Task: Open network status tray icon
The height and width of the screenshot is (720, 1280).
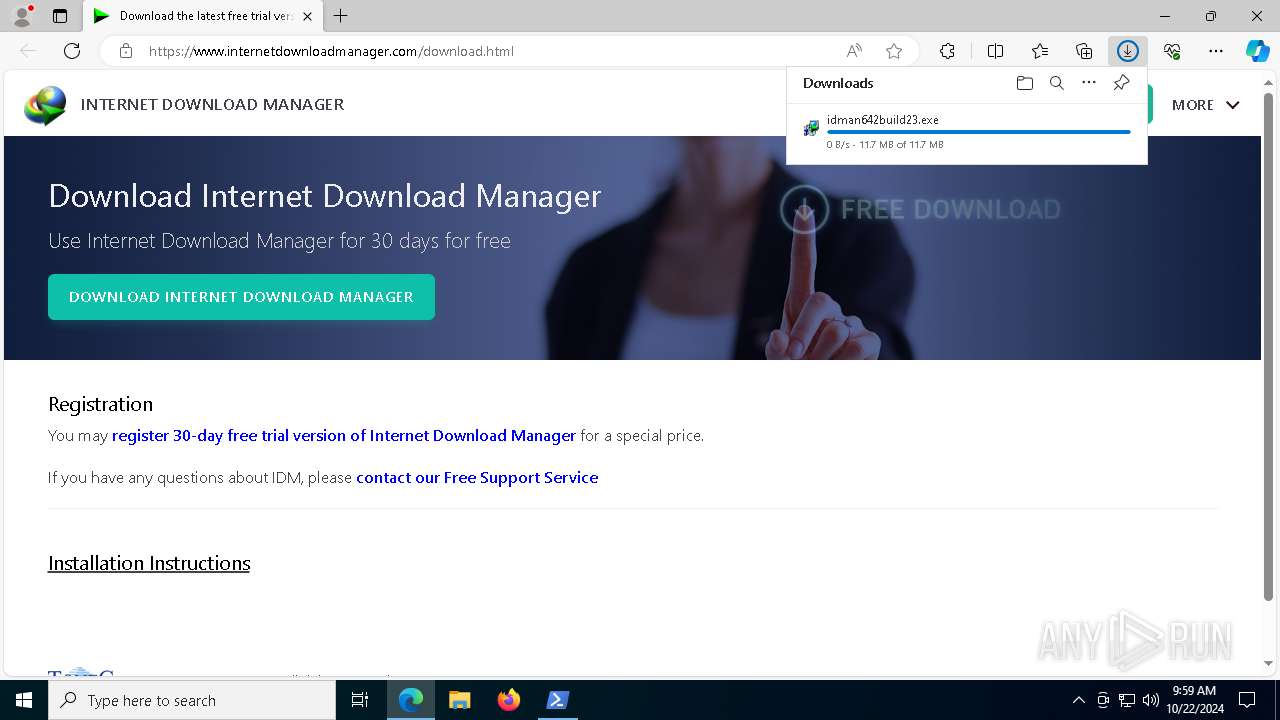Action: tap(1127, 700)
